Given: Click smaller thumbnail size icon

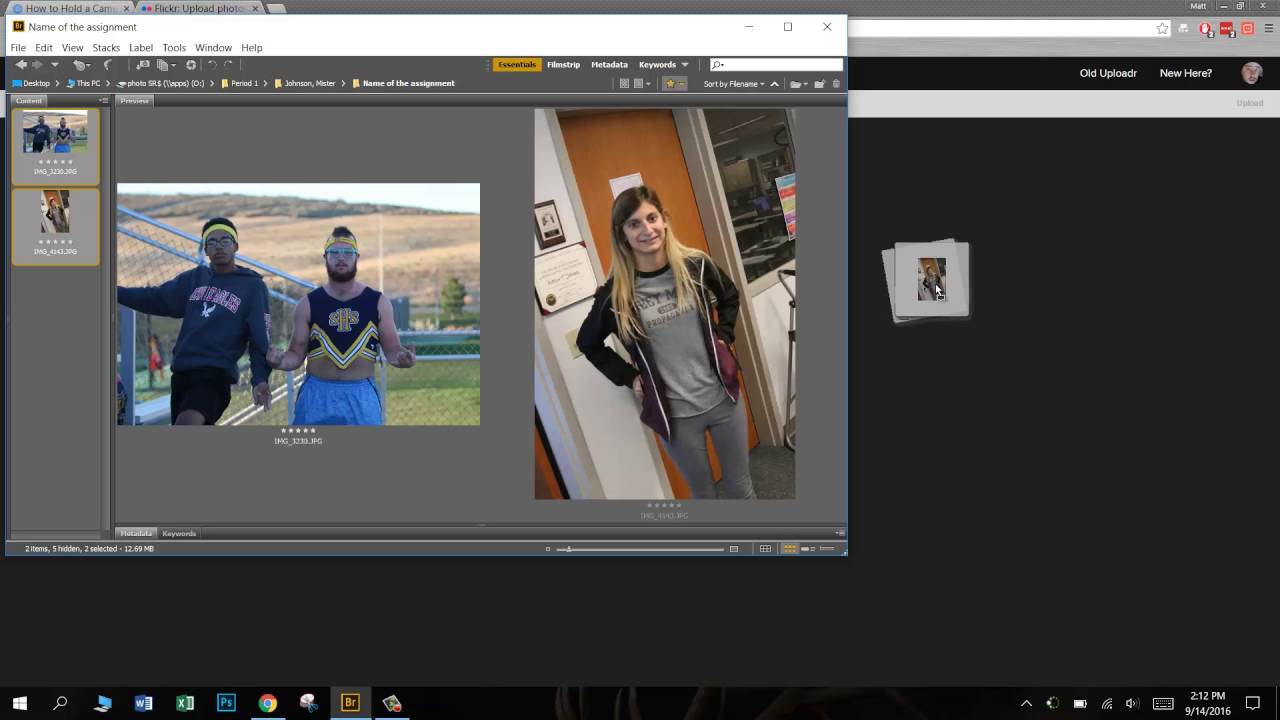Looking at the screenshot, I should point(548,549).
